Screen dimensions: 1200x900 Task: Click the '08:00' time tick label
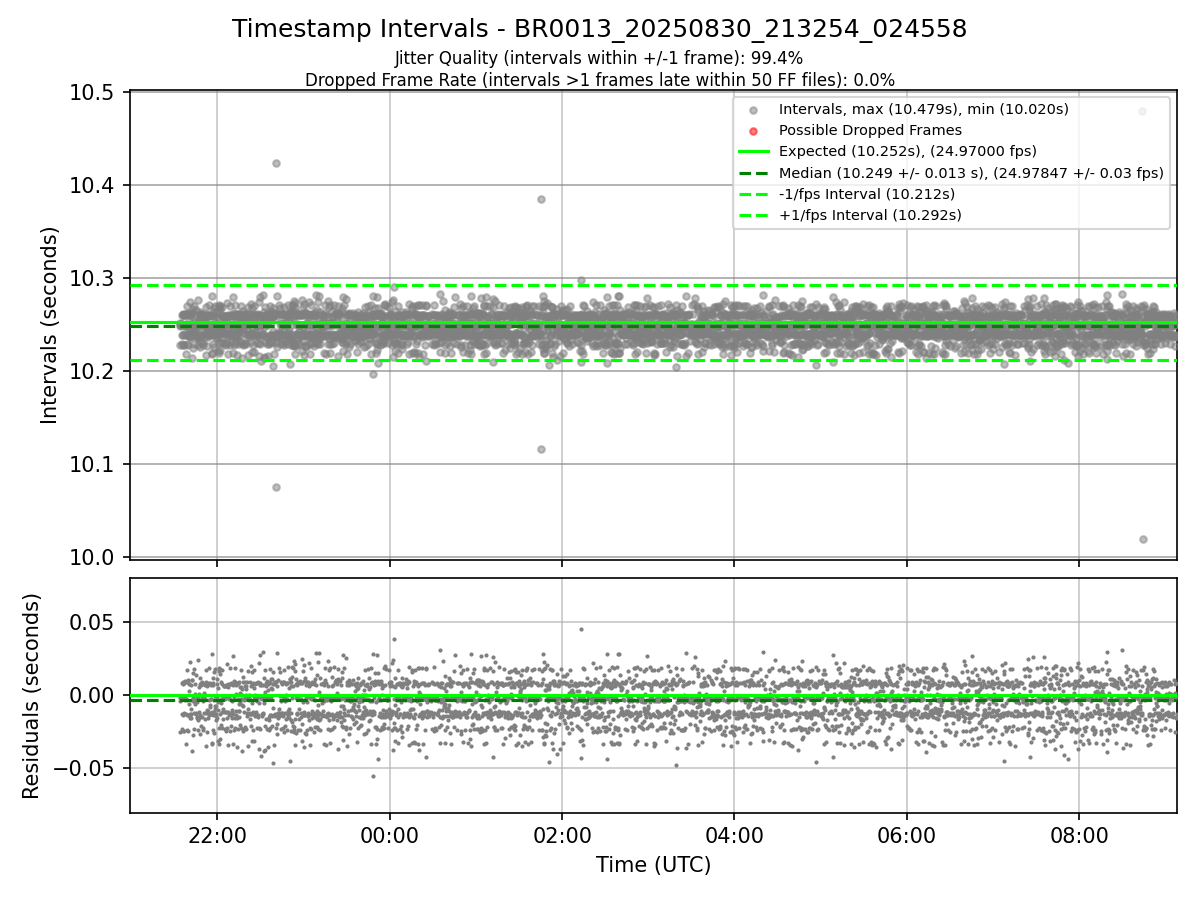[1078, 835]
